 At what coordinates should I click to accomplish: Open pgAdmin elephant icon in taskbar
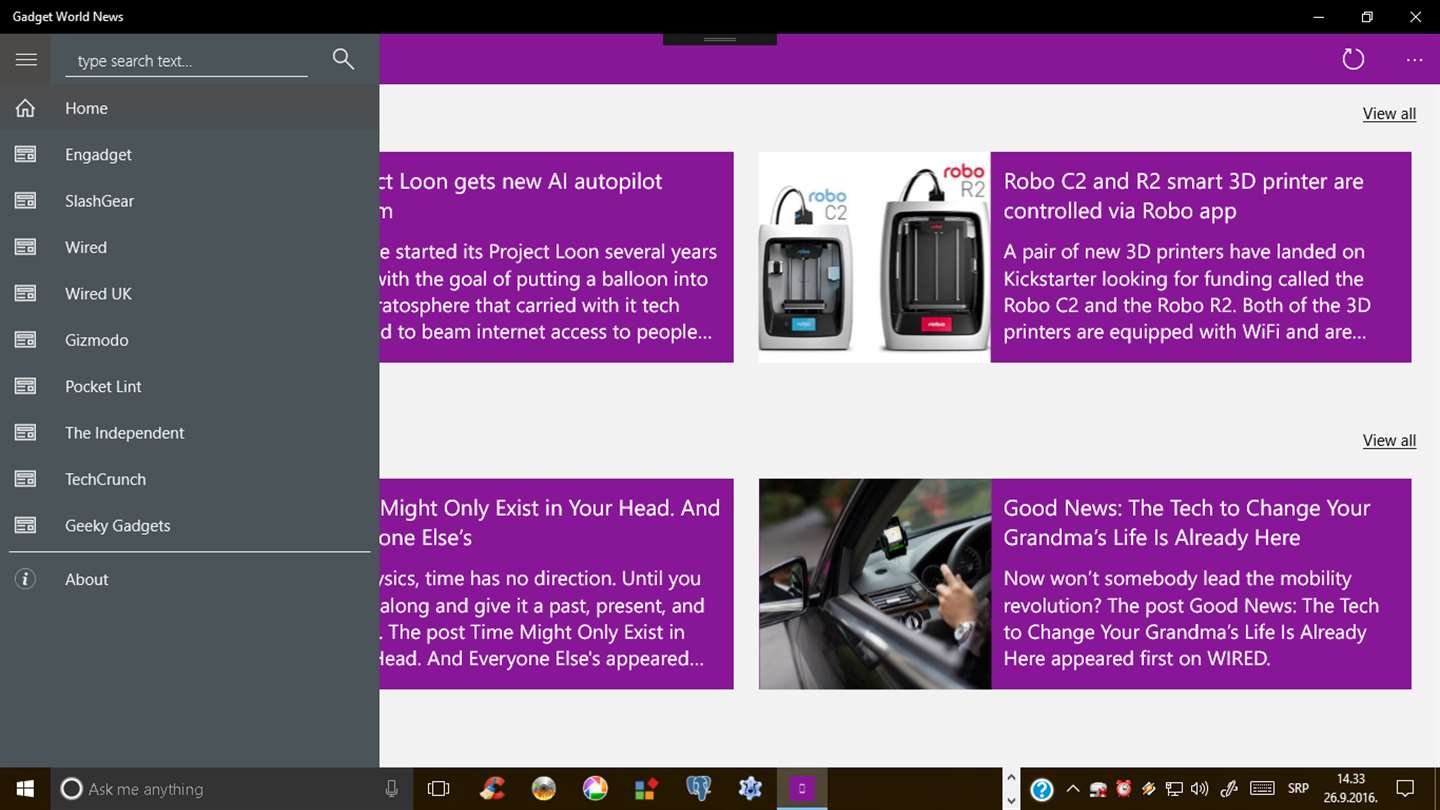698,789
